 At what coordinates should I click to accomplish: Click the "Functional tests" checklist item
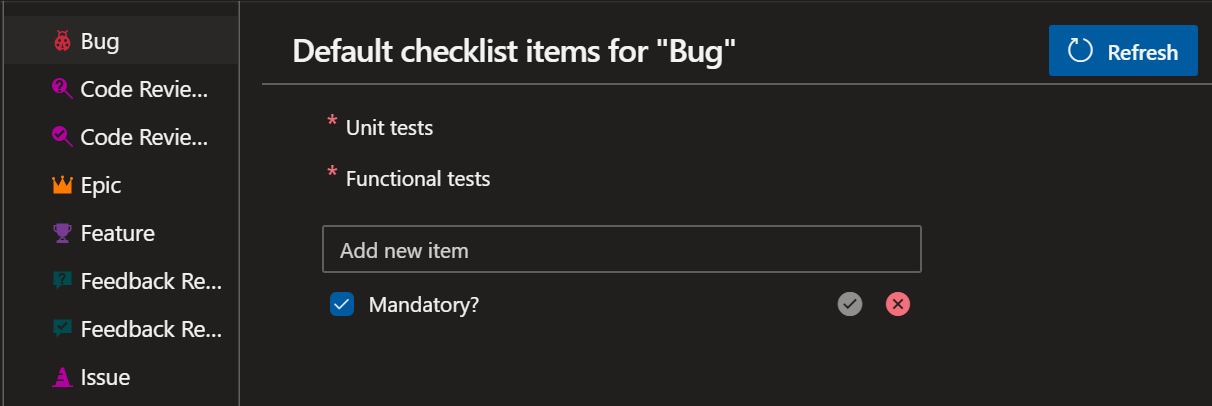click(x=418, y=180)
